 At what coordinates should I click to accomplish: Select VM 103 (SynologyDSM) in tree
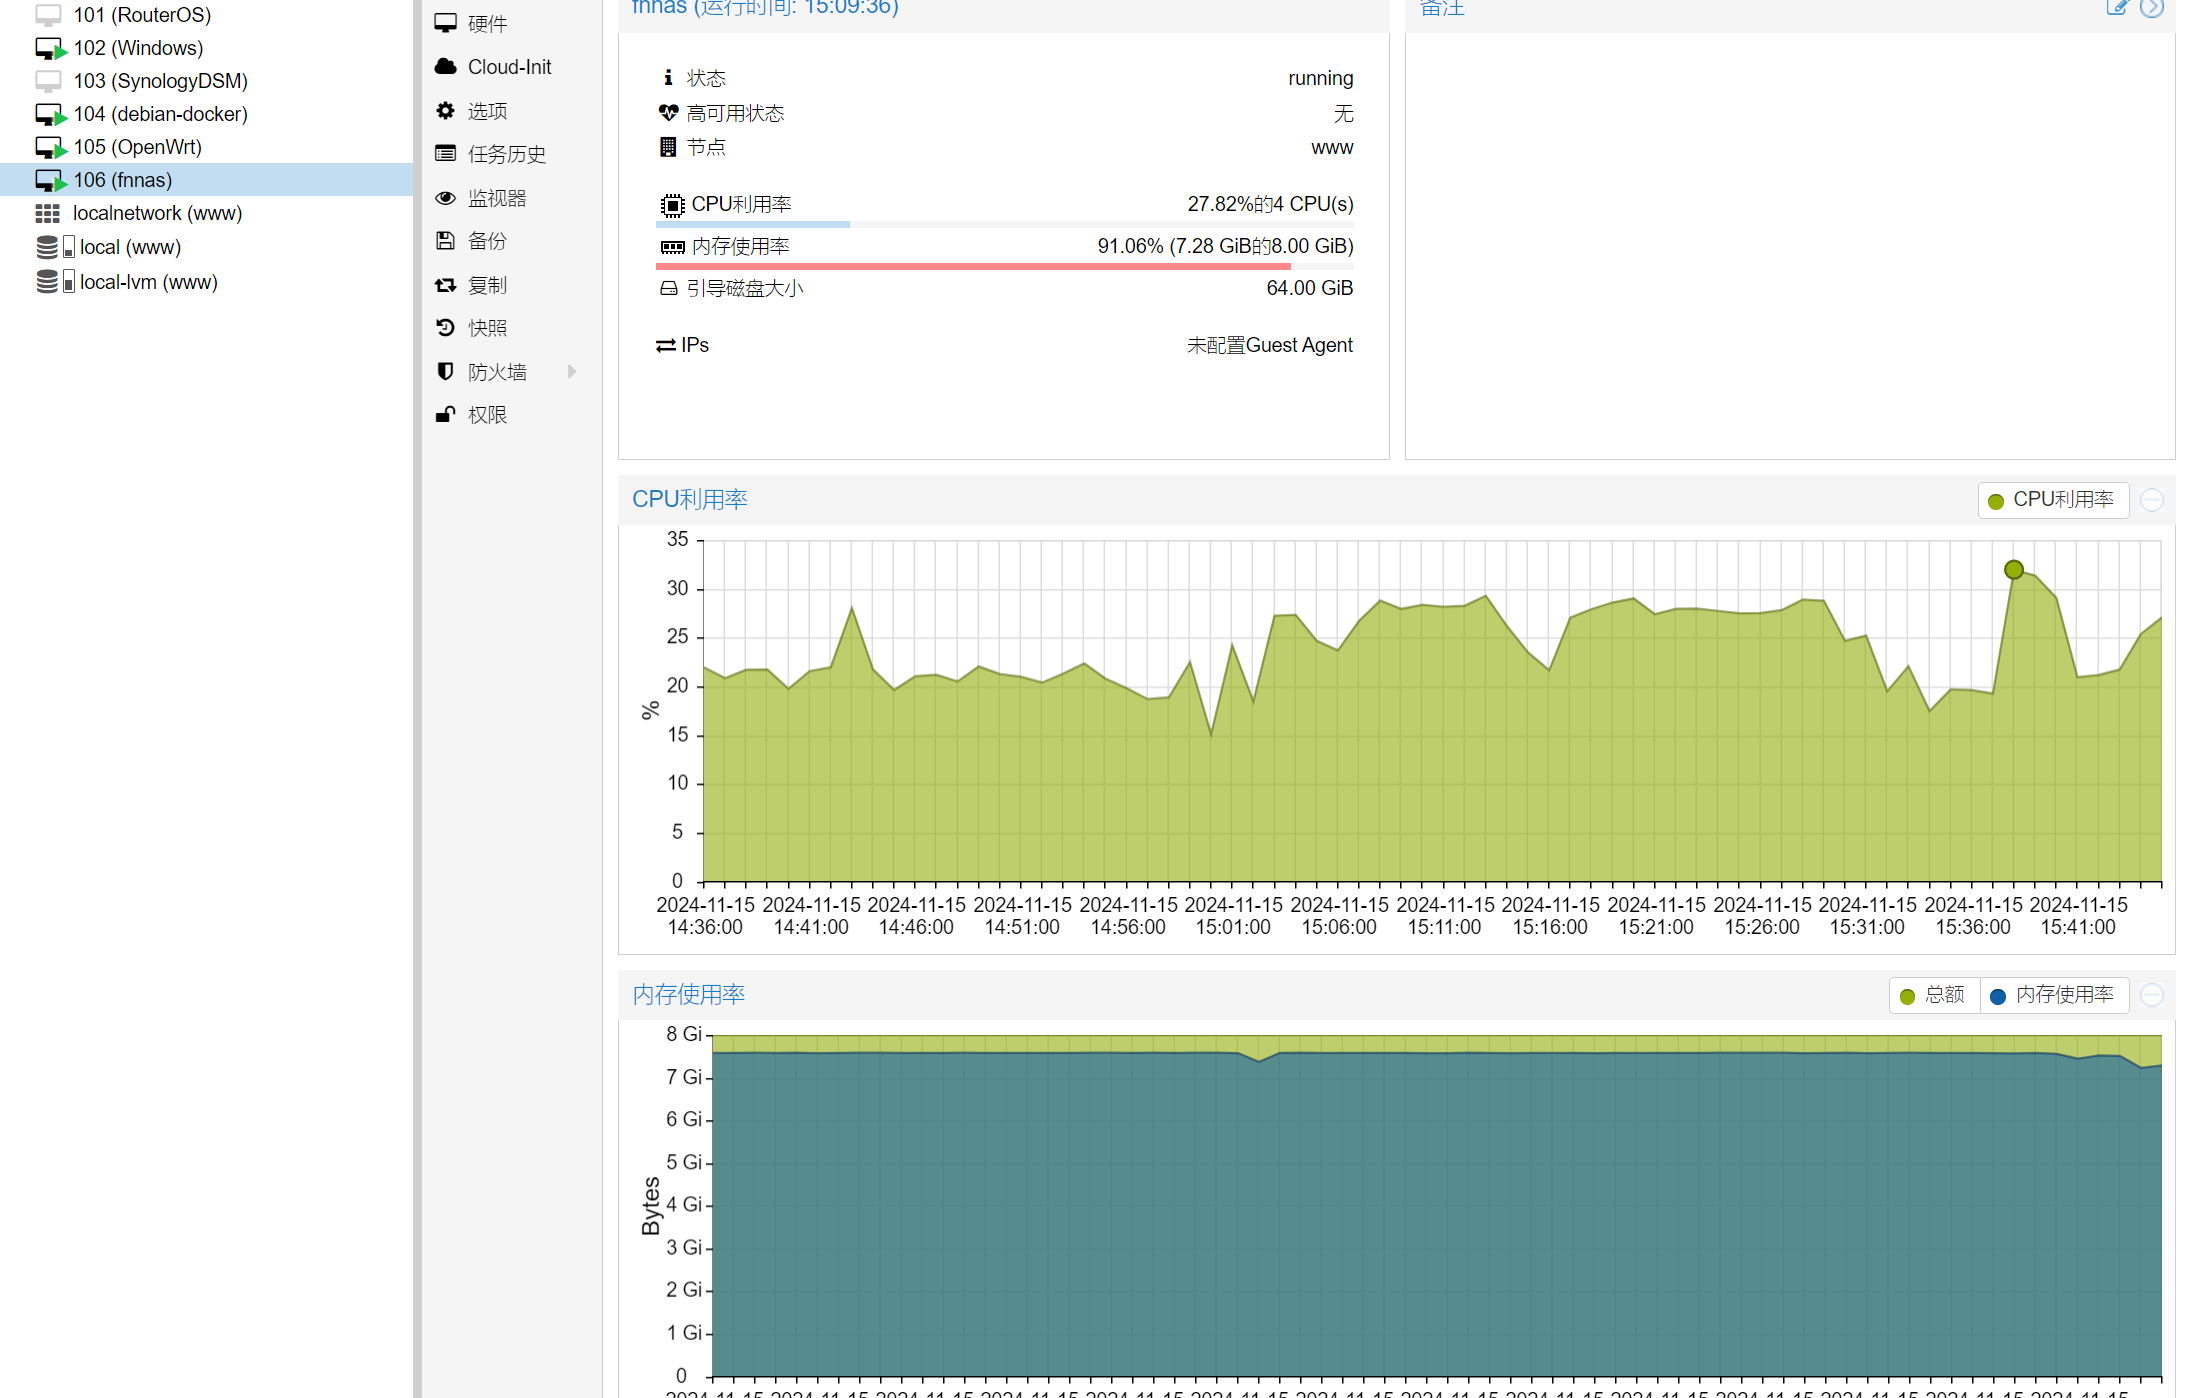point(160,81)
